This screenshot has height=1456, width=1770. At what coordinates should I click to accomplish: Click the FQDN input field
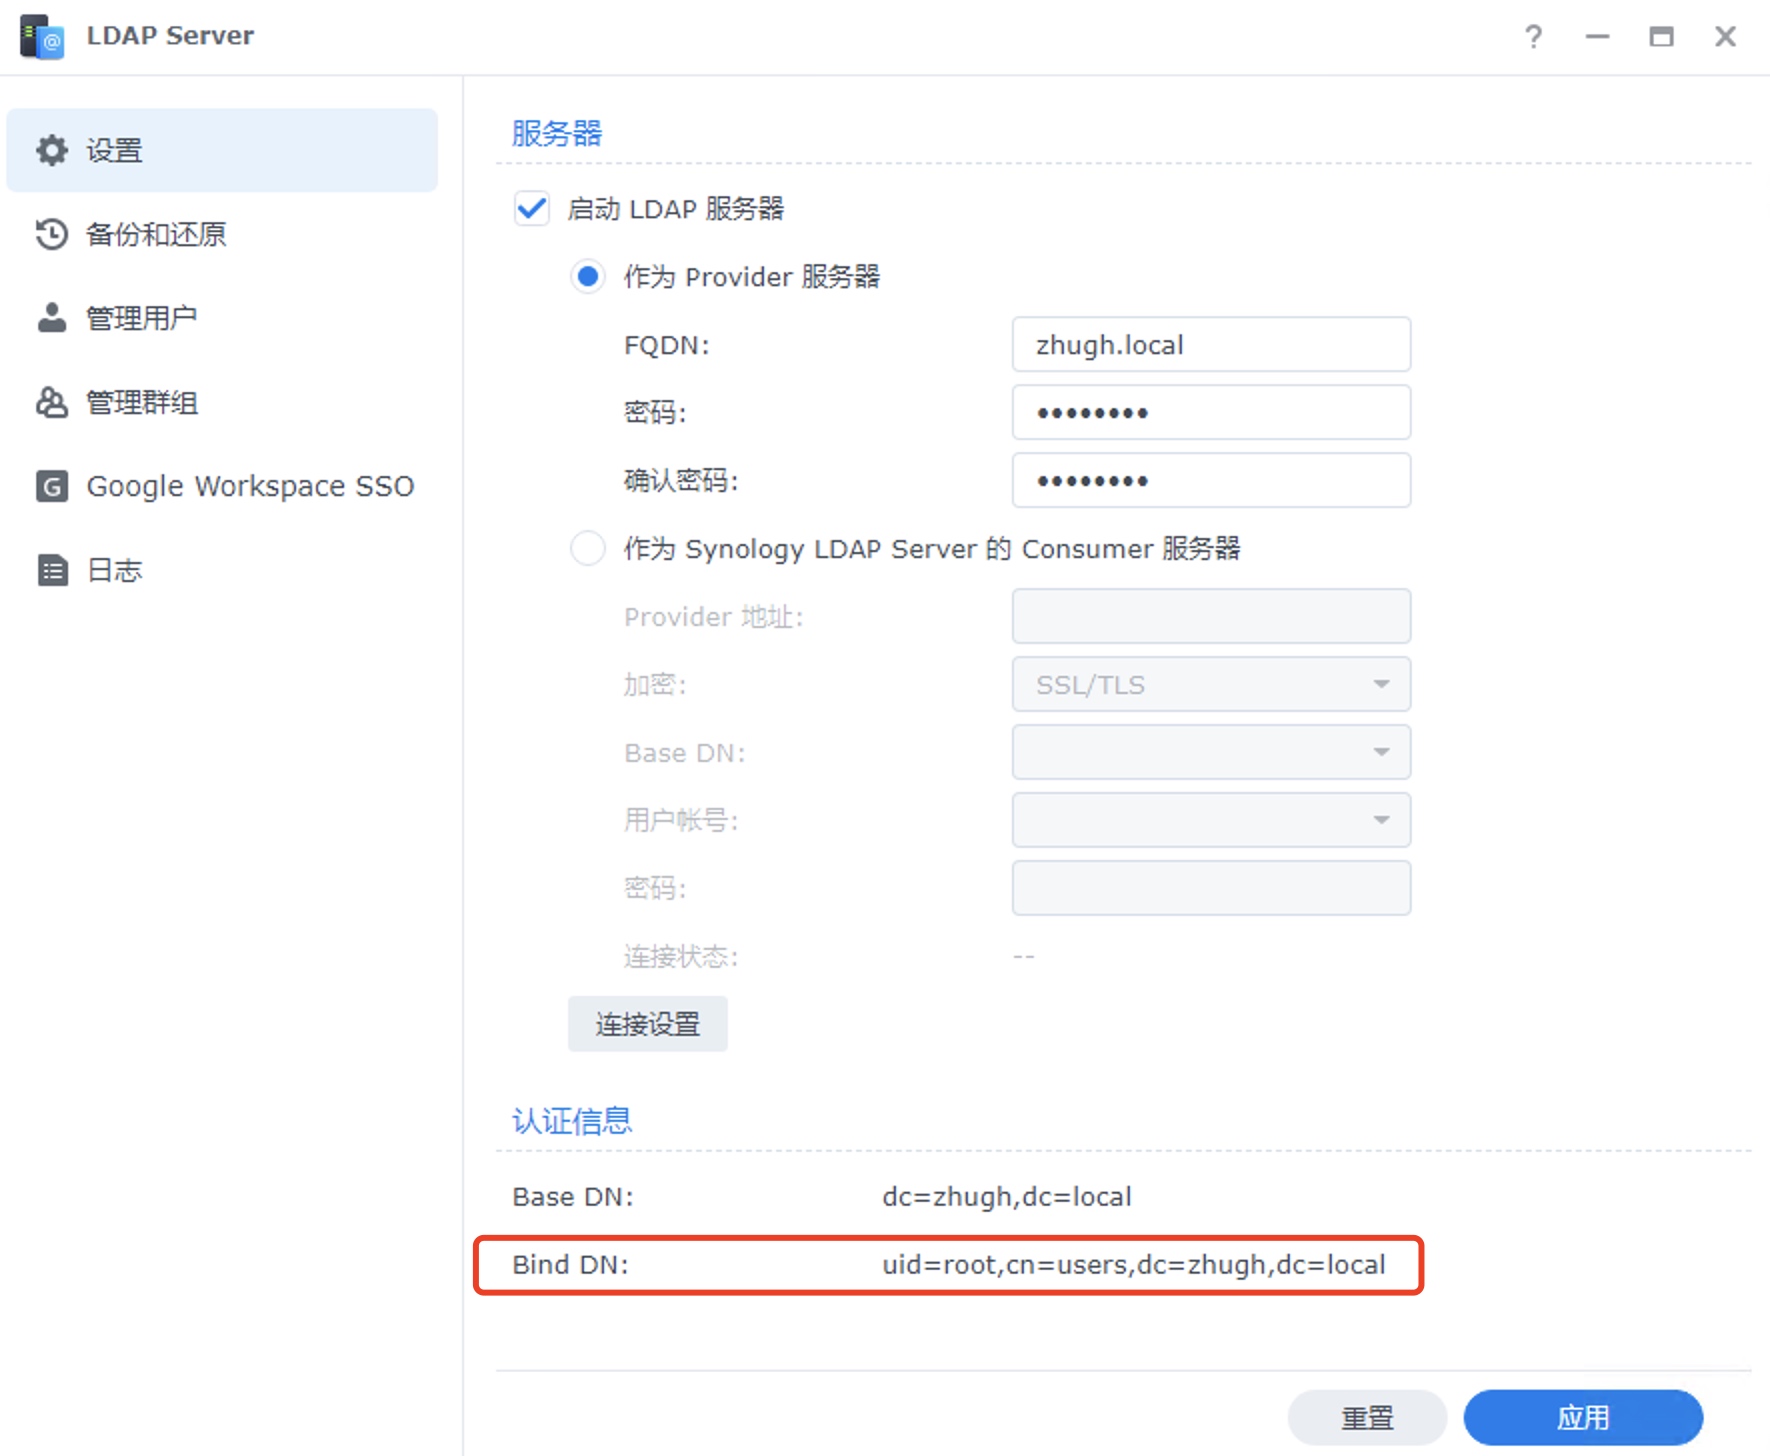pos(1211,345)
